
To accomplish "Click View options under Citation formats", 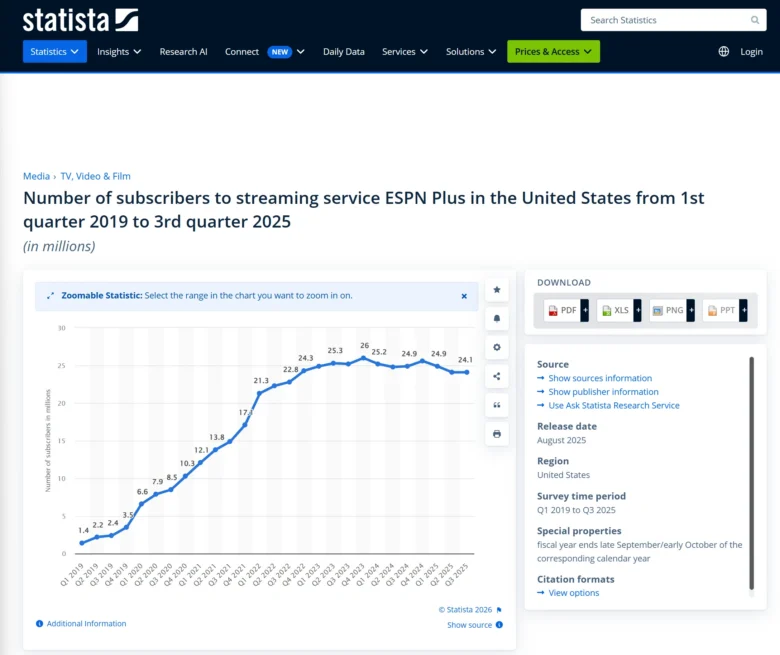I will (x=574, y=593).
